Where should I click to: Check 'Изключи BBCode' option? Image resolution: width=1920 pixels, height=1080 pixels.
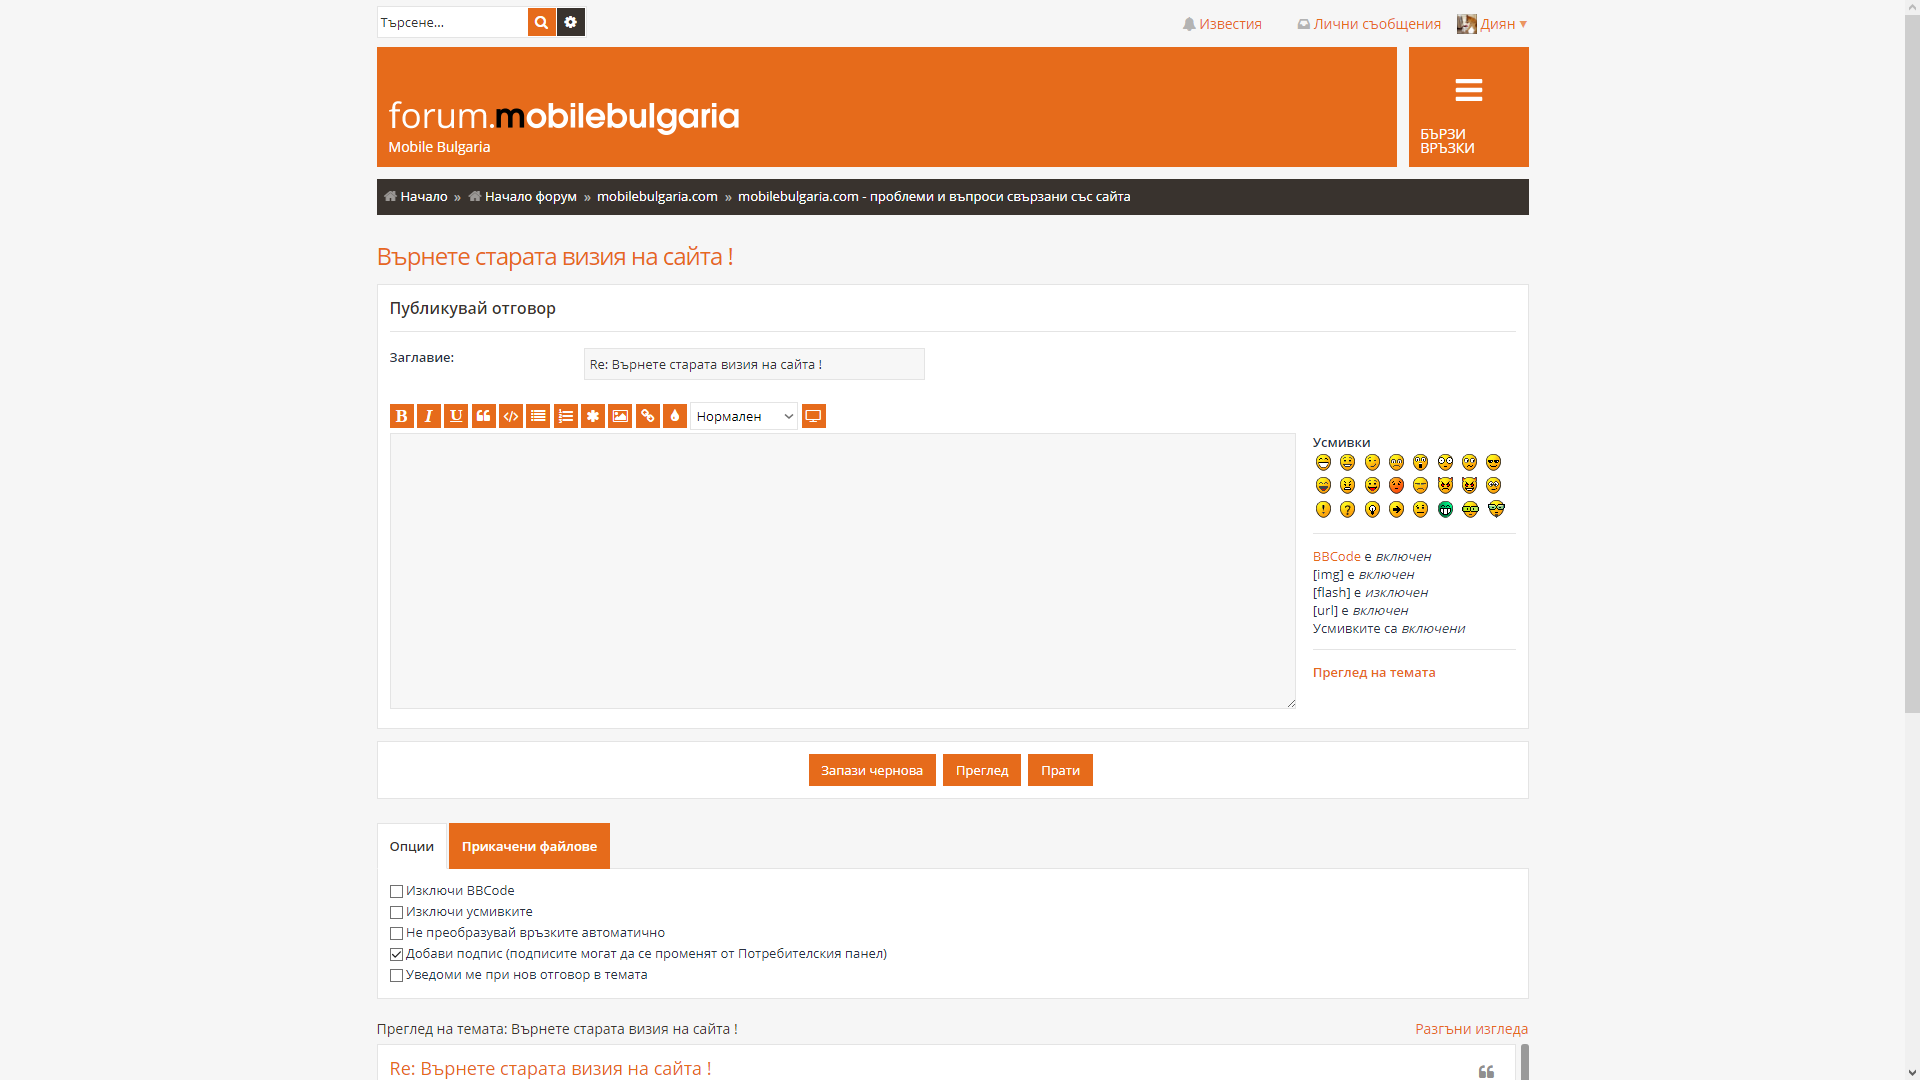[396, 891]
